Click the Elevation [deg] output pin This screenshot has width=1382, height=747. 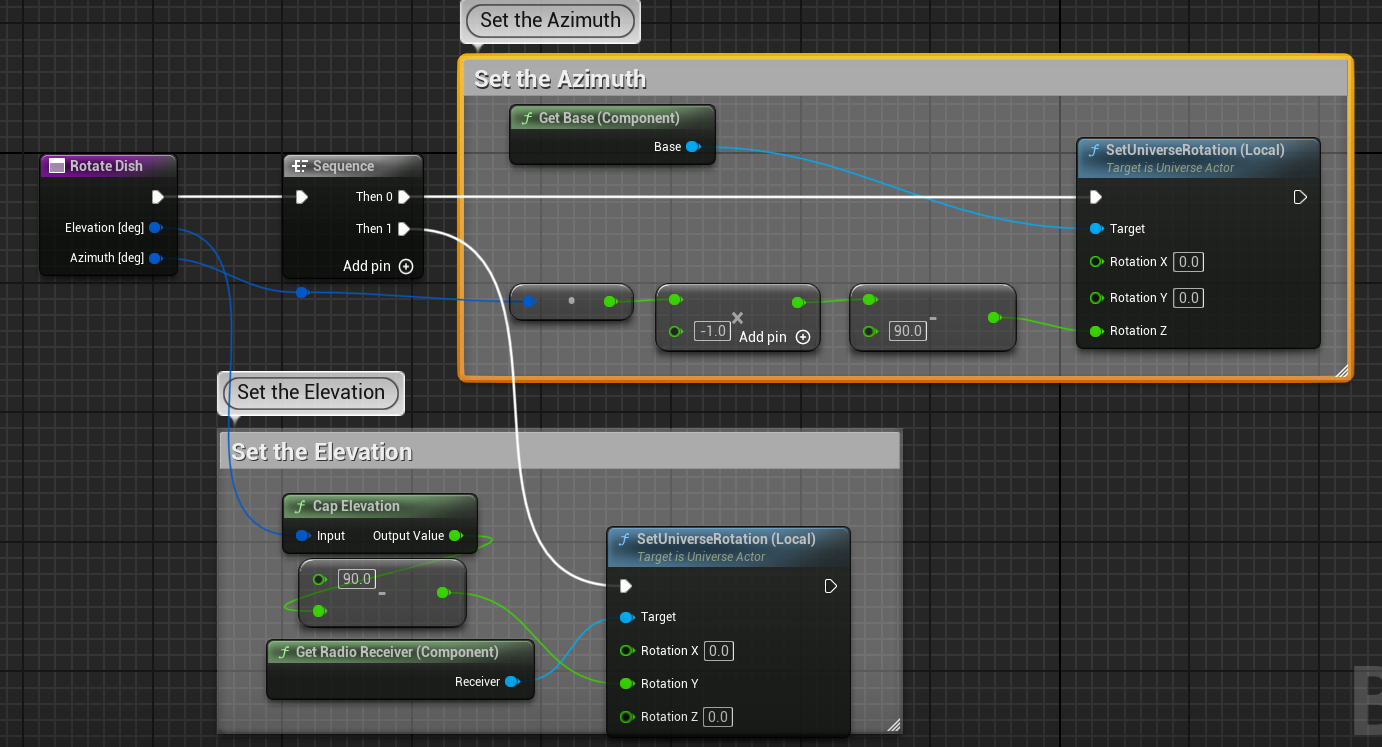[x=155, y=228]
